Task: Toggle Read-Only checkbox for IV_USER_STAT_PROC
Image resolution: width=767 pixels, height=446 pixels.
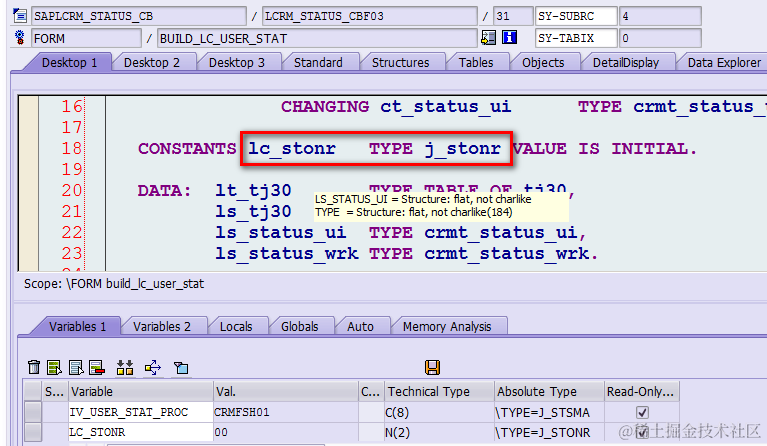Action: 642,412
